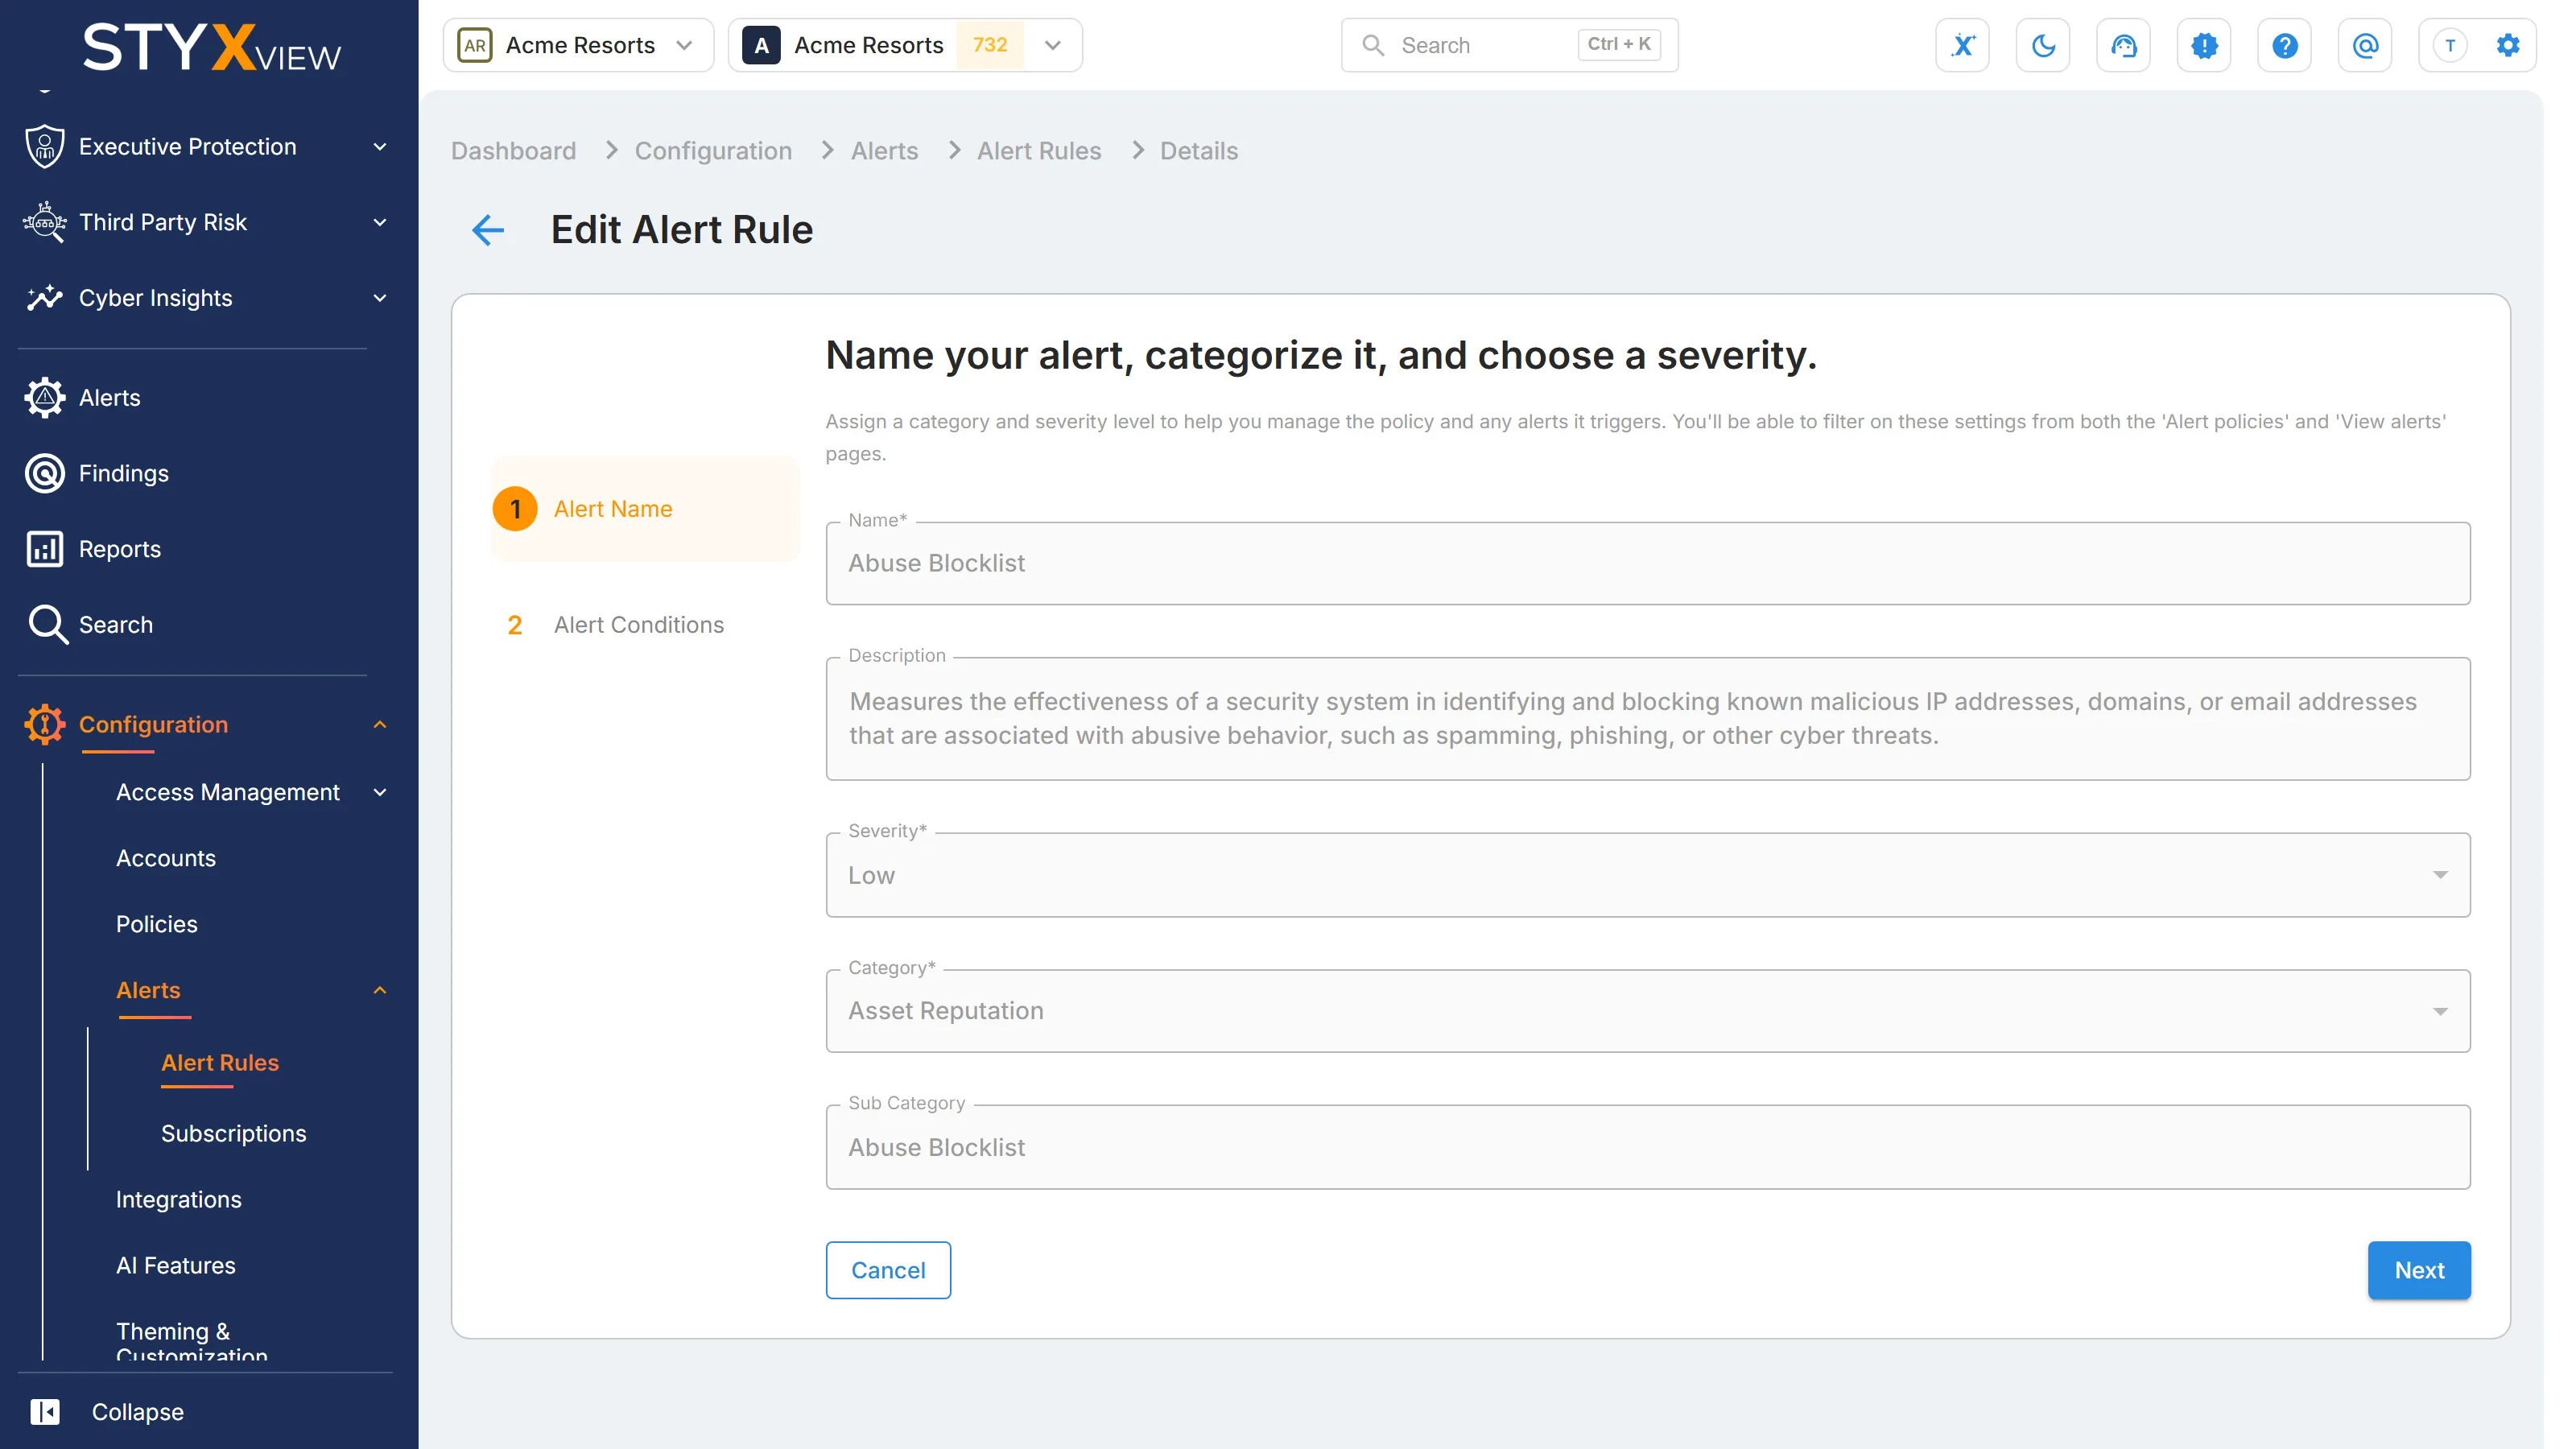The width and height of the screenshot is (2576, 1449).
Task: Open Subscriptions in the sidebar
Action: (234, 1134)
